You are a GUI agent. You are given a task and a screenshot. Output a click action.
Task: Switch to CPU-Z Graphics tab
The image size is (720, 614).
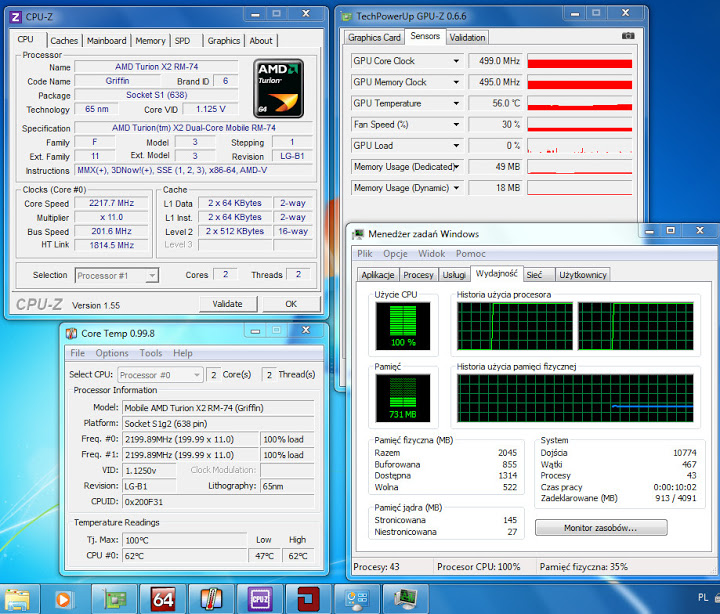(x=224, y=41)
